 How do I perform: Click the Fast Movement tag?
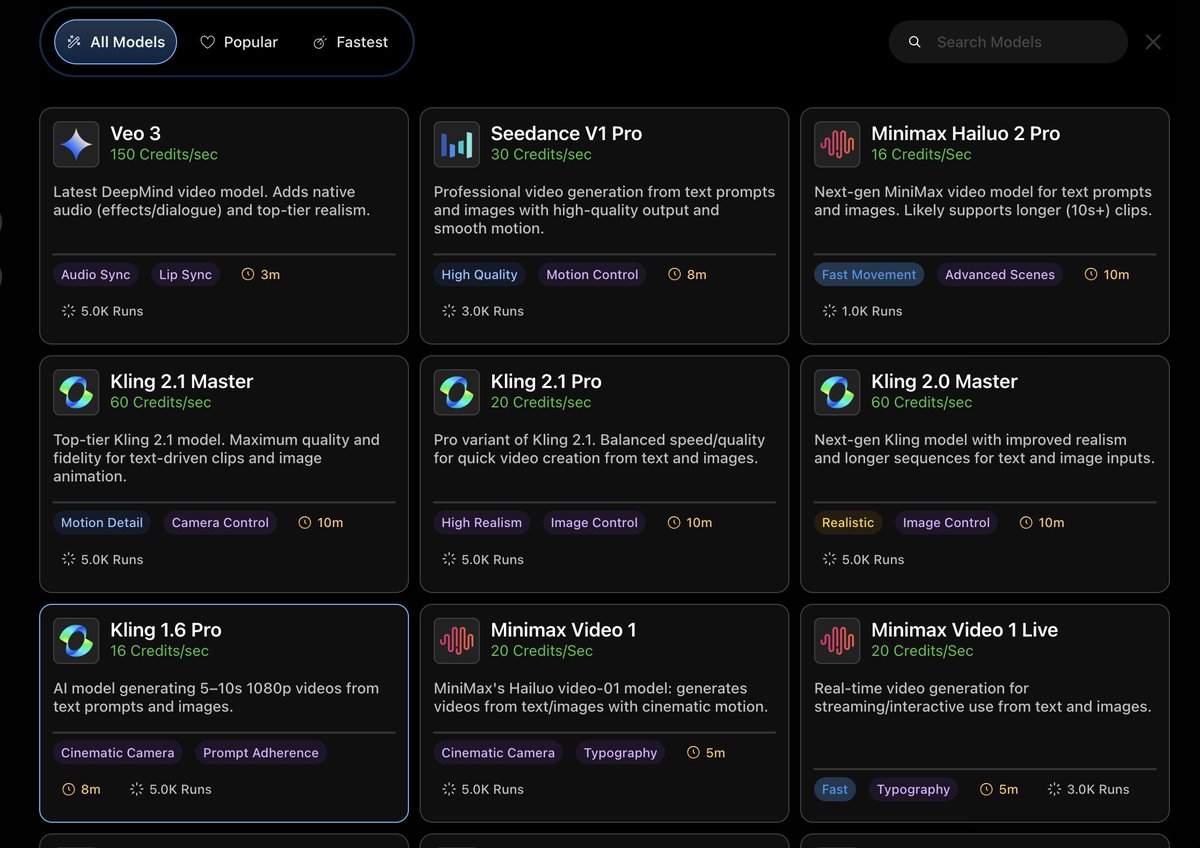[x=869, y=274]
